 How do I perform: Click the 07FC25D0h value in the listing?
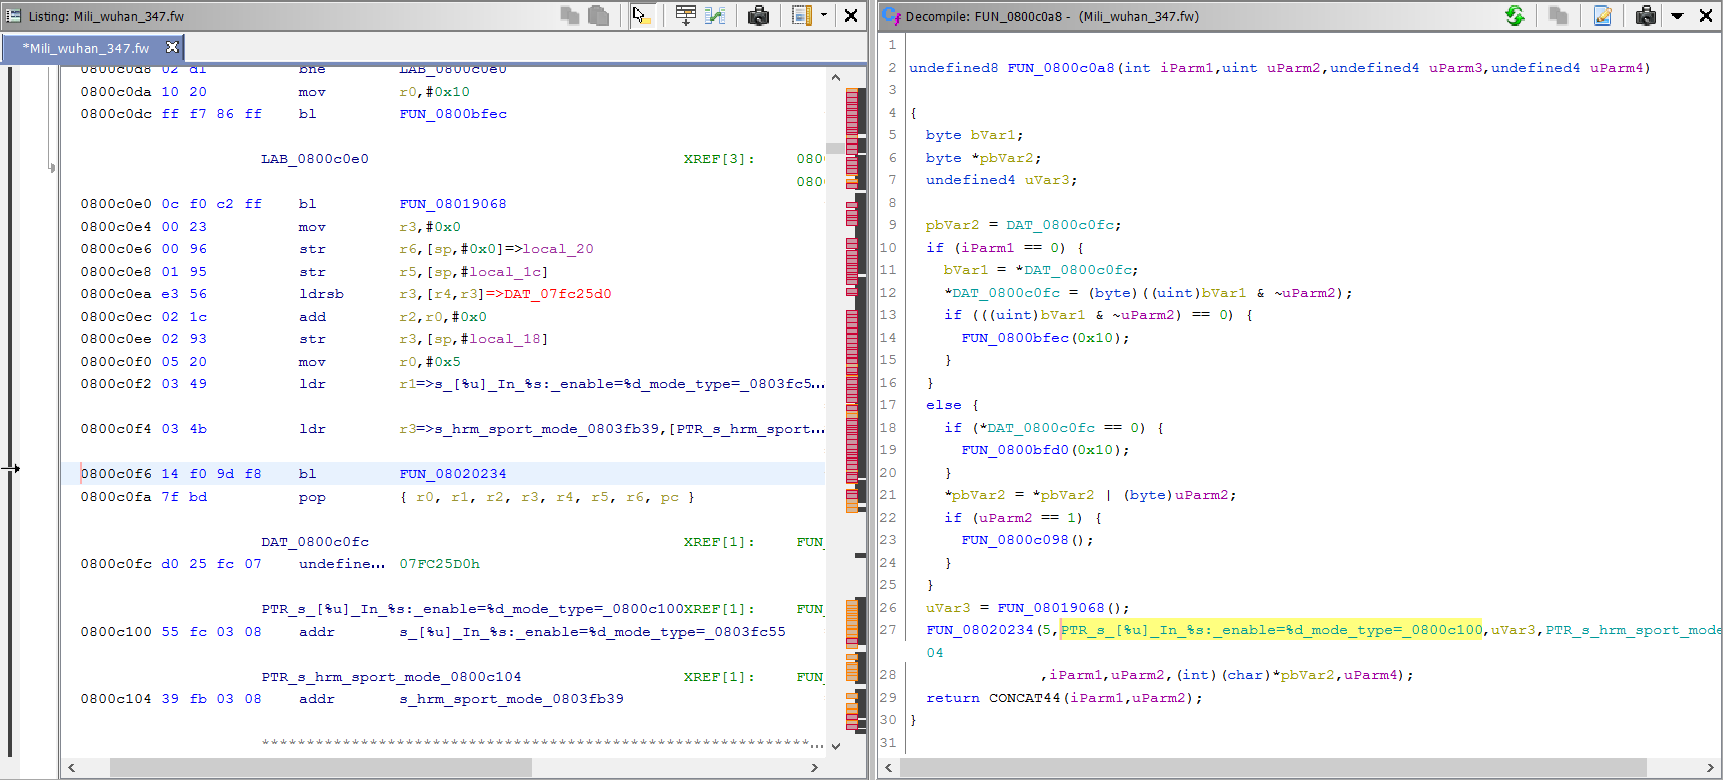click(x=440, y=564)
